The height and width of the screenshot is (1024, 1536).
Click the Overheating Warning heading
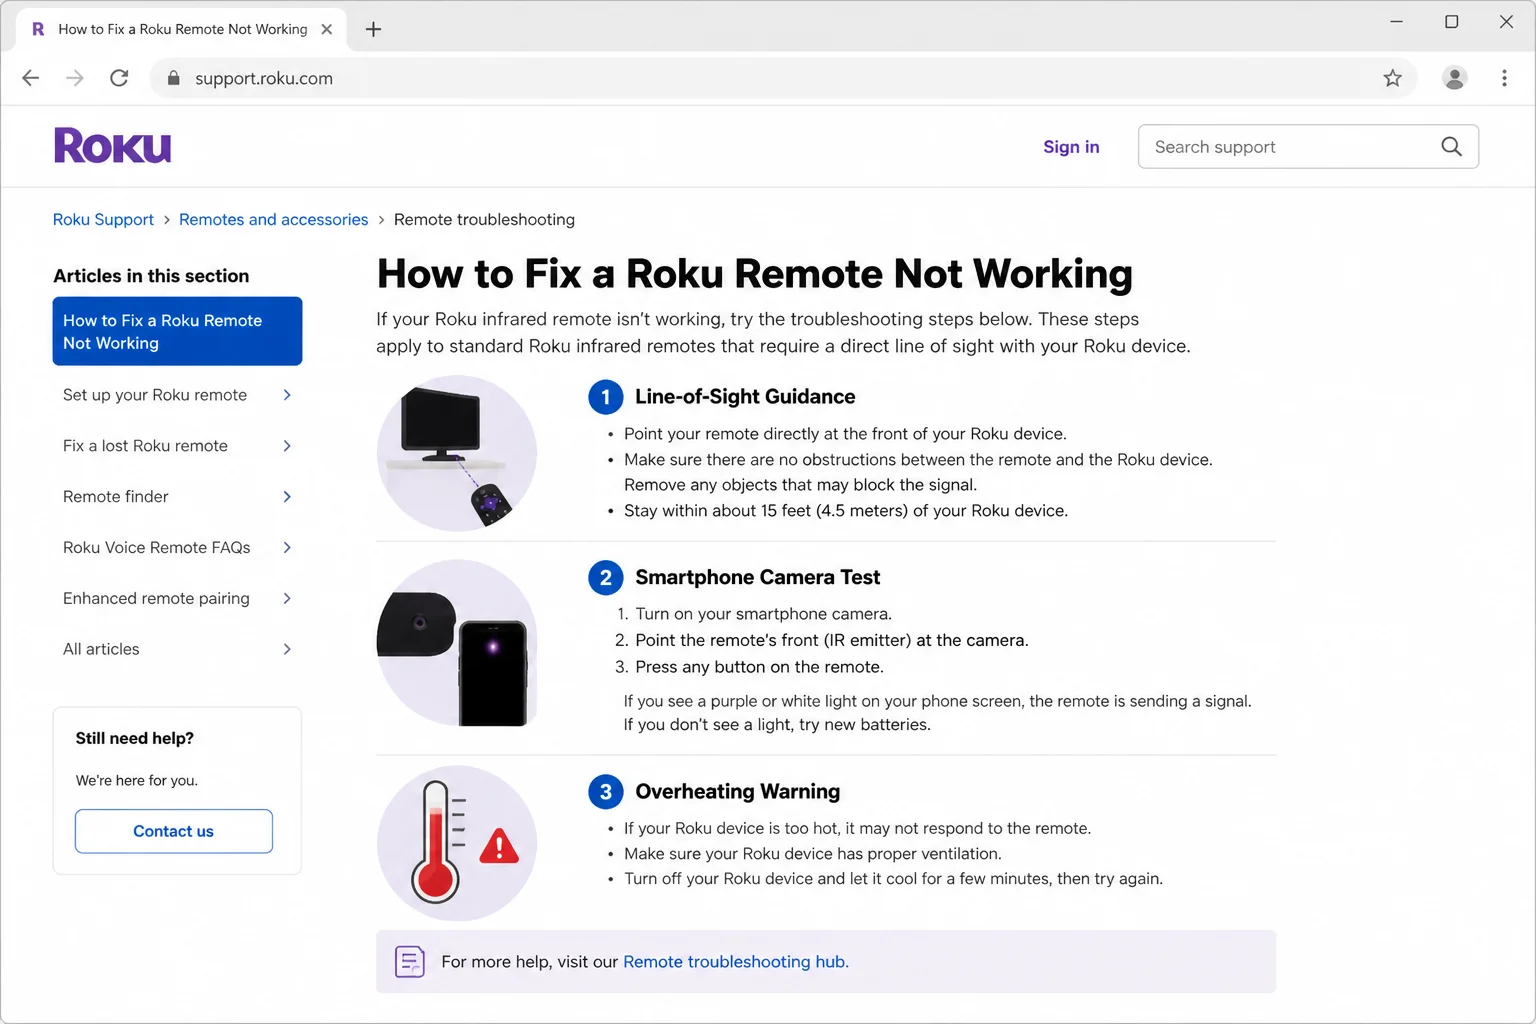(x=737, y=792)
